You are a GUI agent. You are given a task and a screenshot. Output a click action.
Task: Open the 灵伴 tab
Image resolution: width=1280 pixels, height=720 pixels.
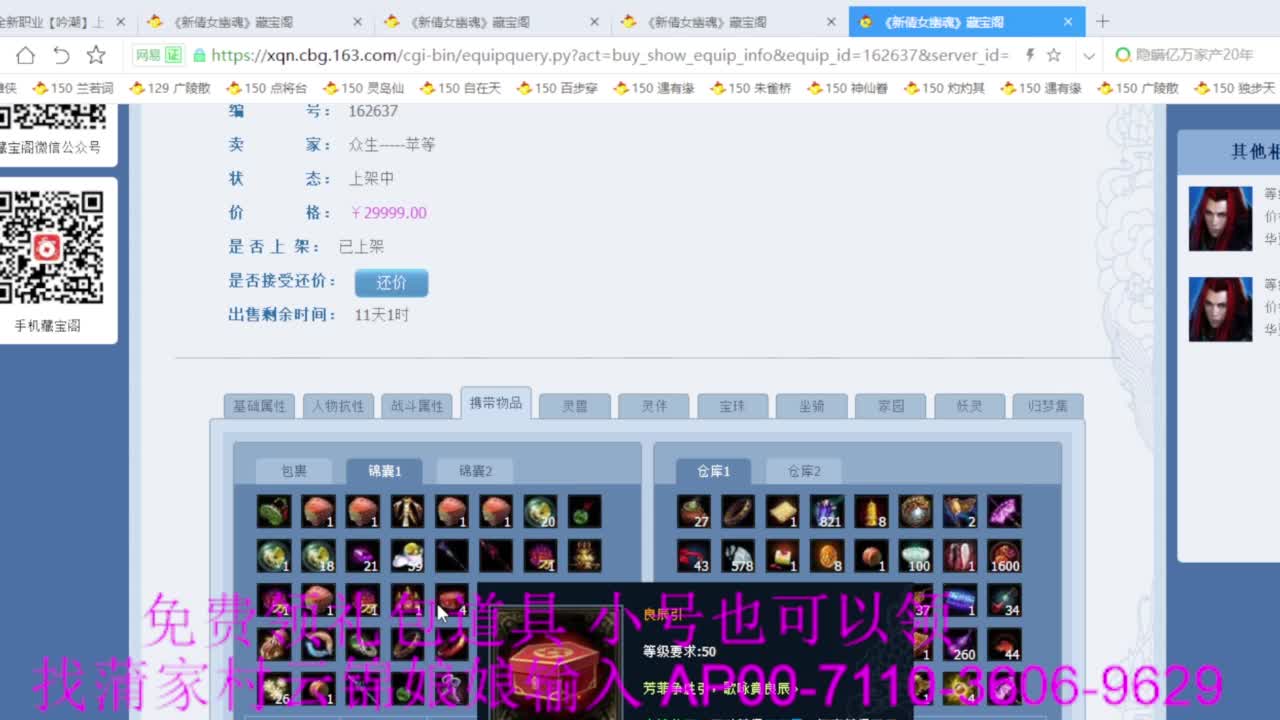654,406
